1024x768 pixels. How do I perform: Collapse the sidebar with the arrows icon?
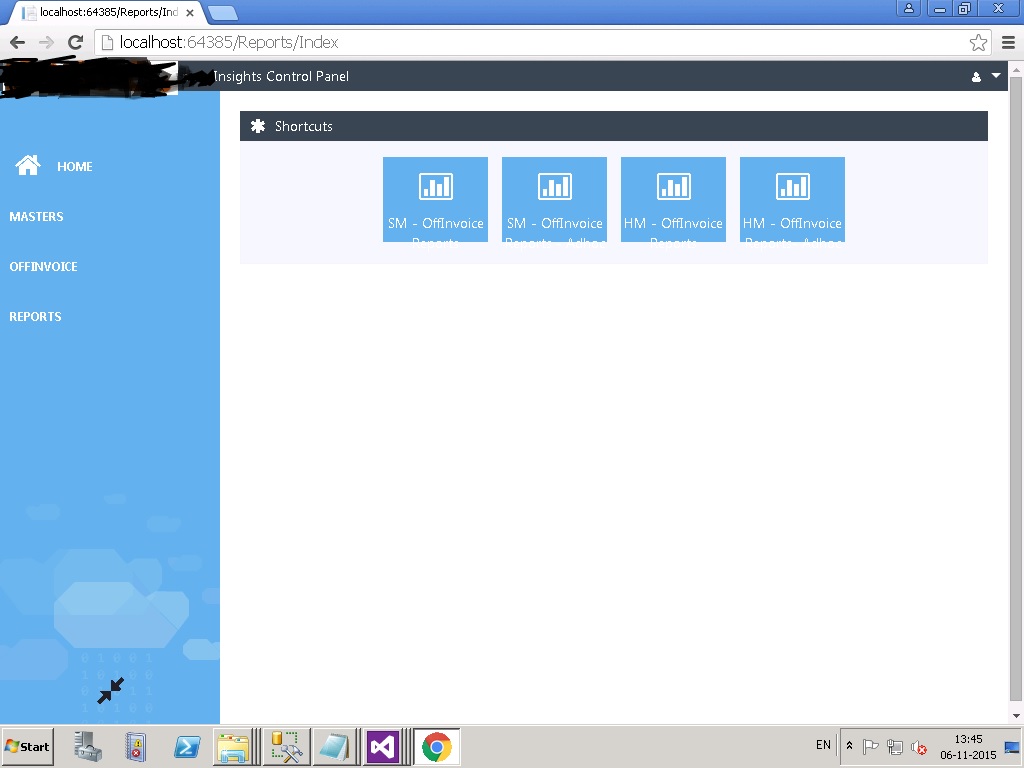[110, 690]
